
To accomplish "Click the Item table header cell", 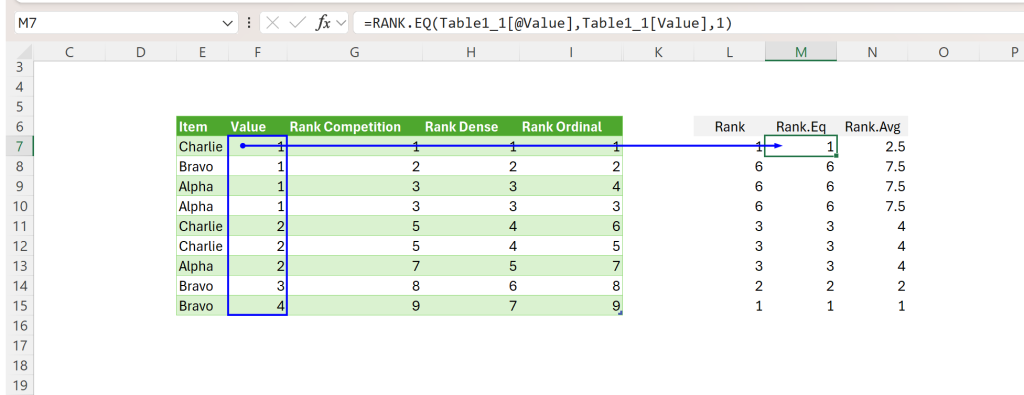I will (x=202, y=127).
